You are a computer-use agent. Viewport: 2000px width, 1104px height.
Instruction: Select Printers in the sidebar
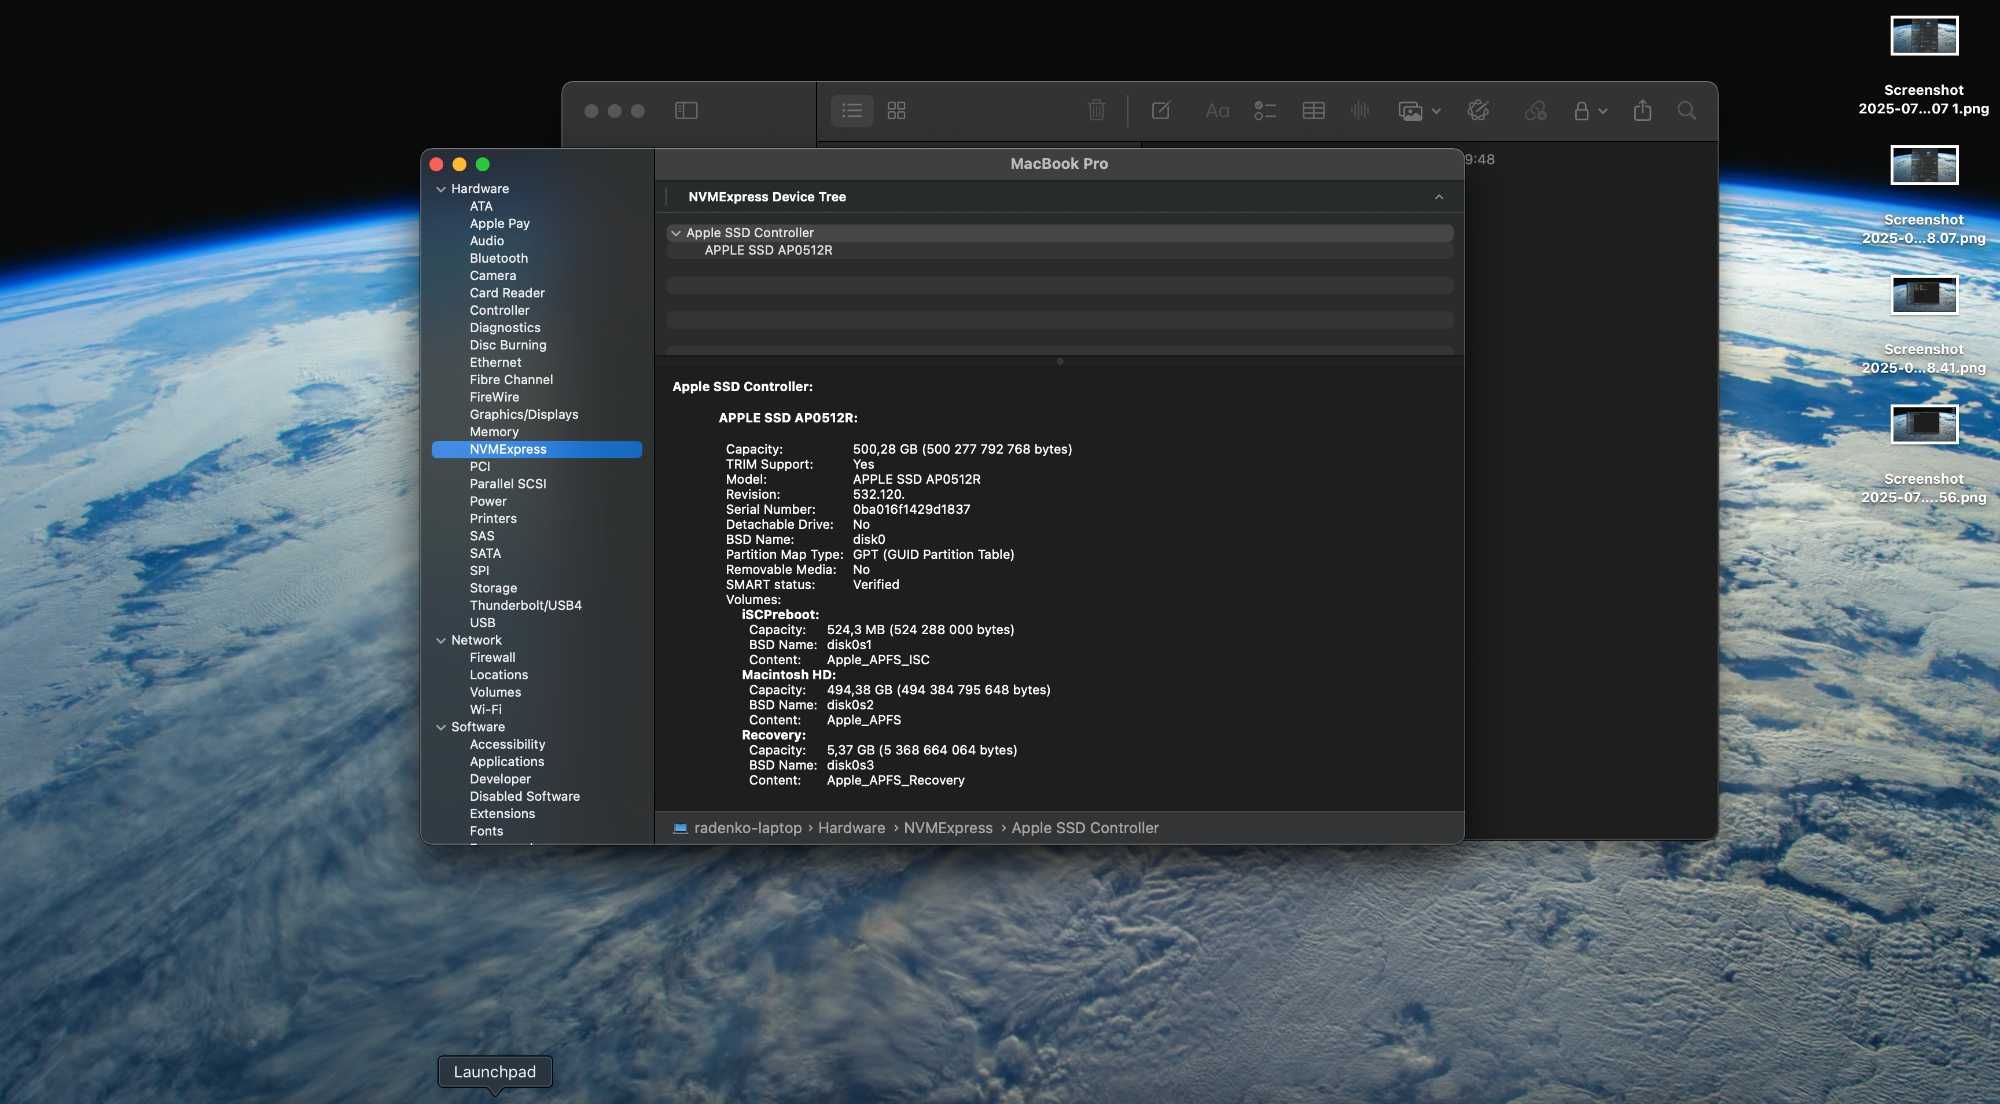point(493,519)
